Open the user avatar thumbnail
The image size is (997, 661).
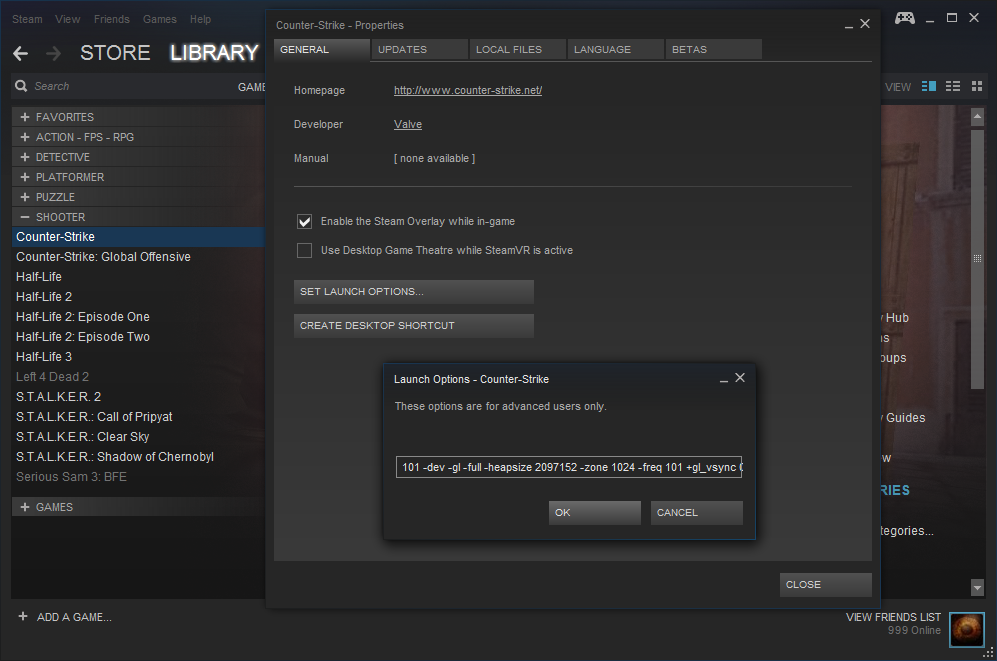coord(966,630)
